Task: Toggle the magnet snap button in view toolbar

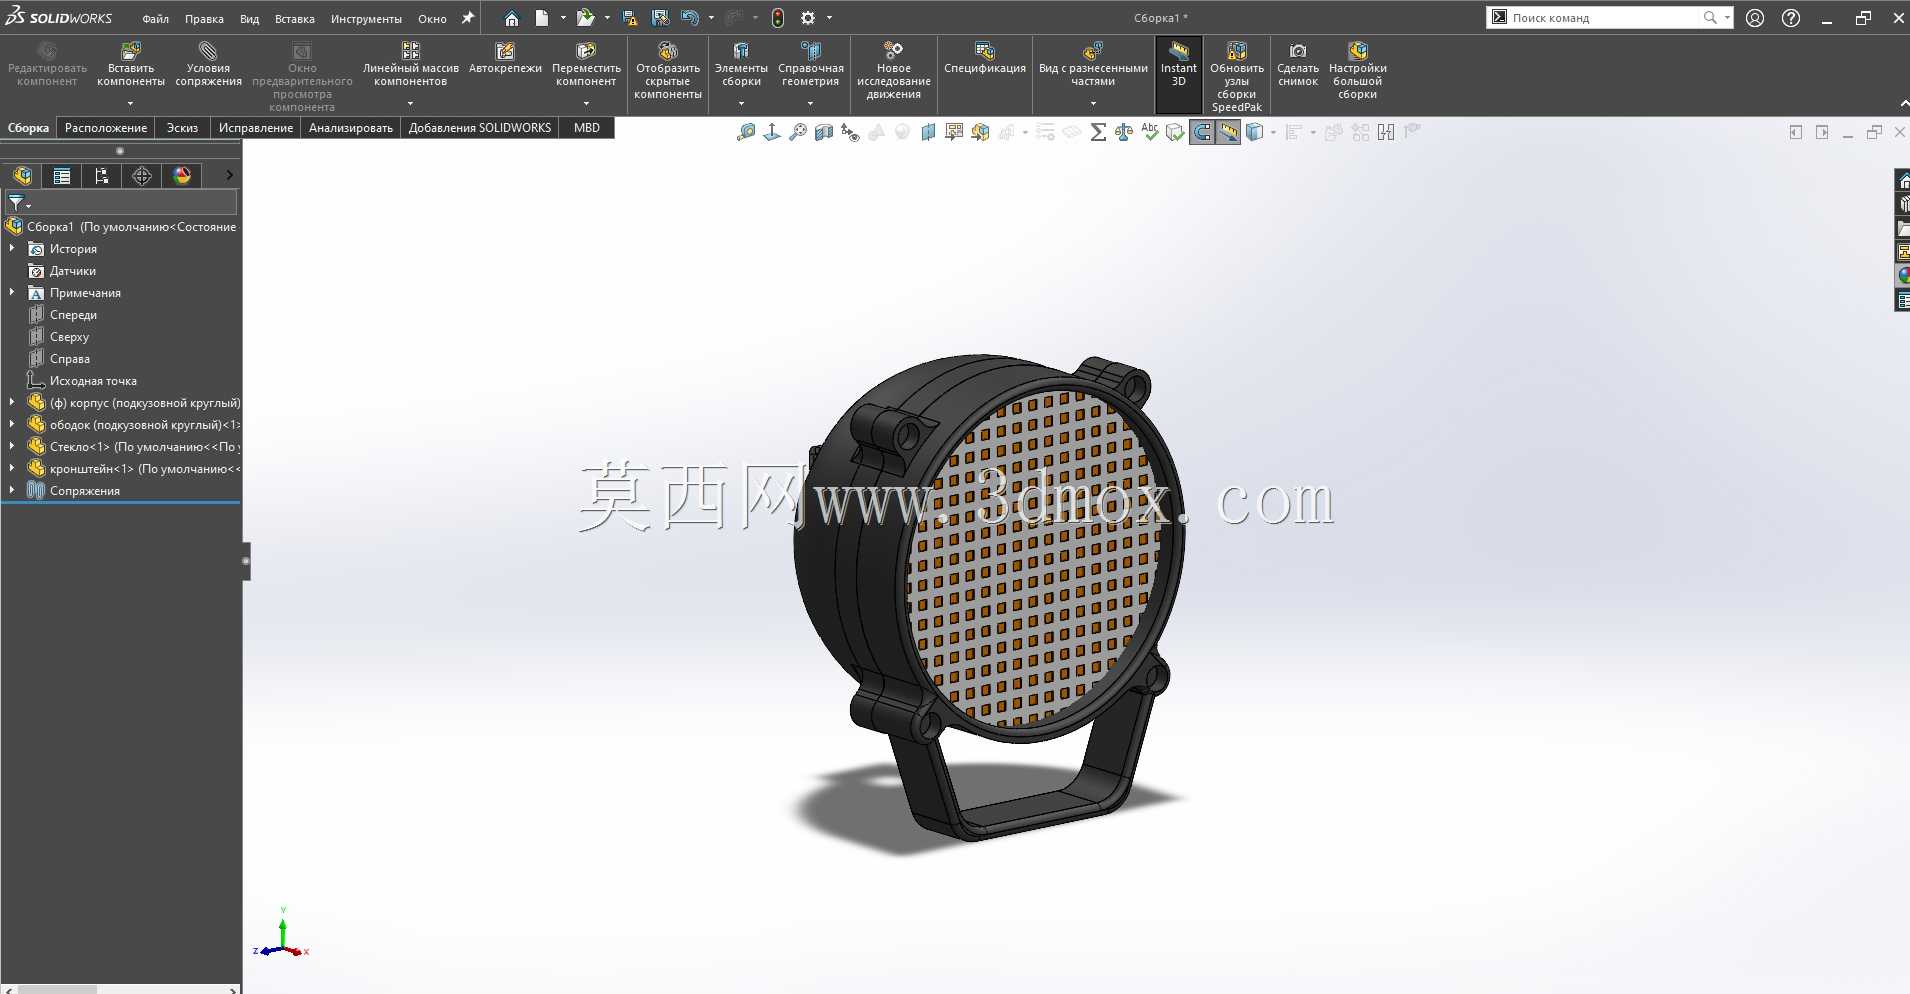Action: pos(1202,132)
